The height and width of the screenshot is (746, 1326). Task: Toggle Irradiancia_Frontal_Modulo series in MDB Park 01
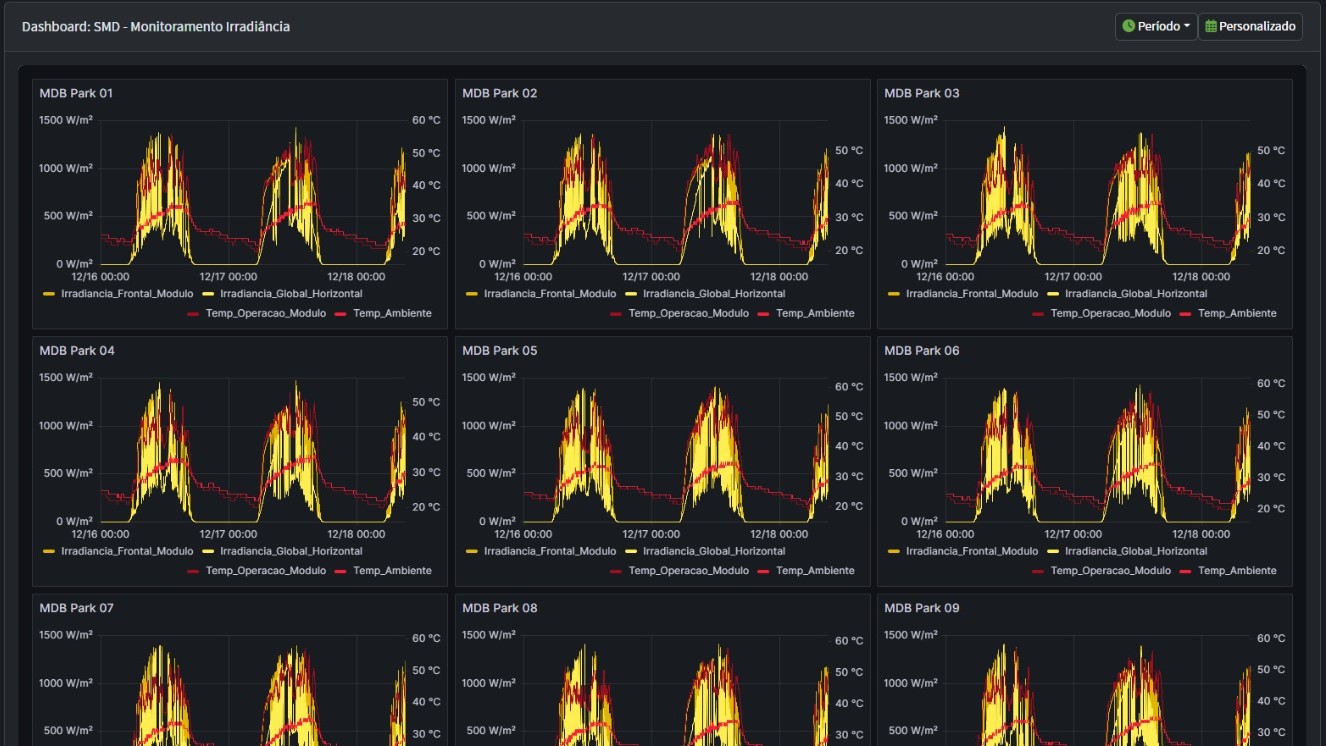127,294
